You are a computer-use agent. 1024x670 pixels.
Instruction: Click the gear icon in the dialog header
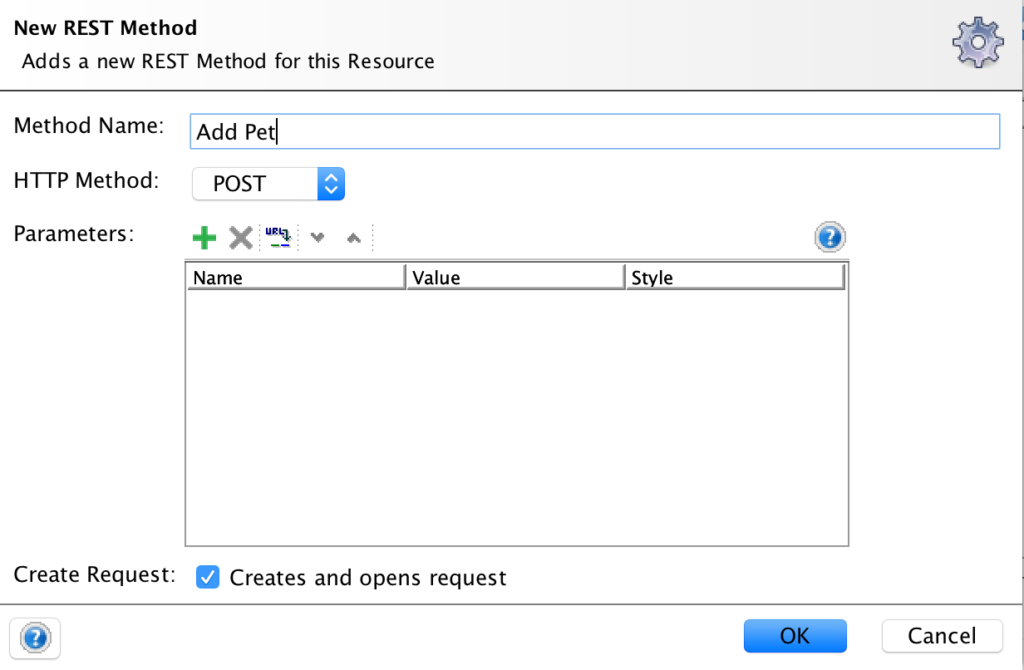click(x=976, y=42)
